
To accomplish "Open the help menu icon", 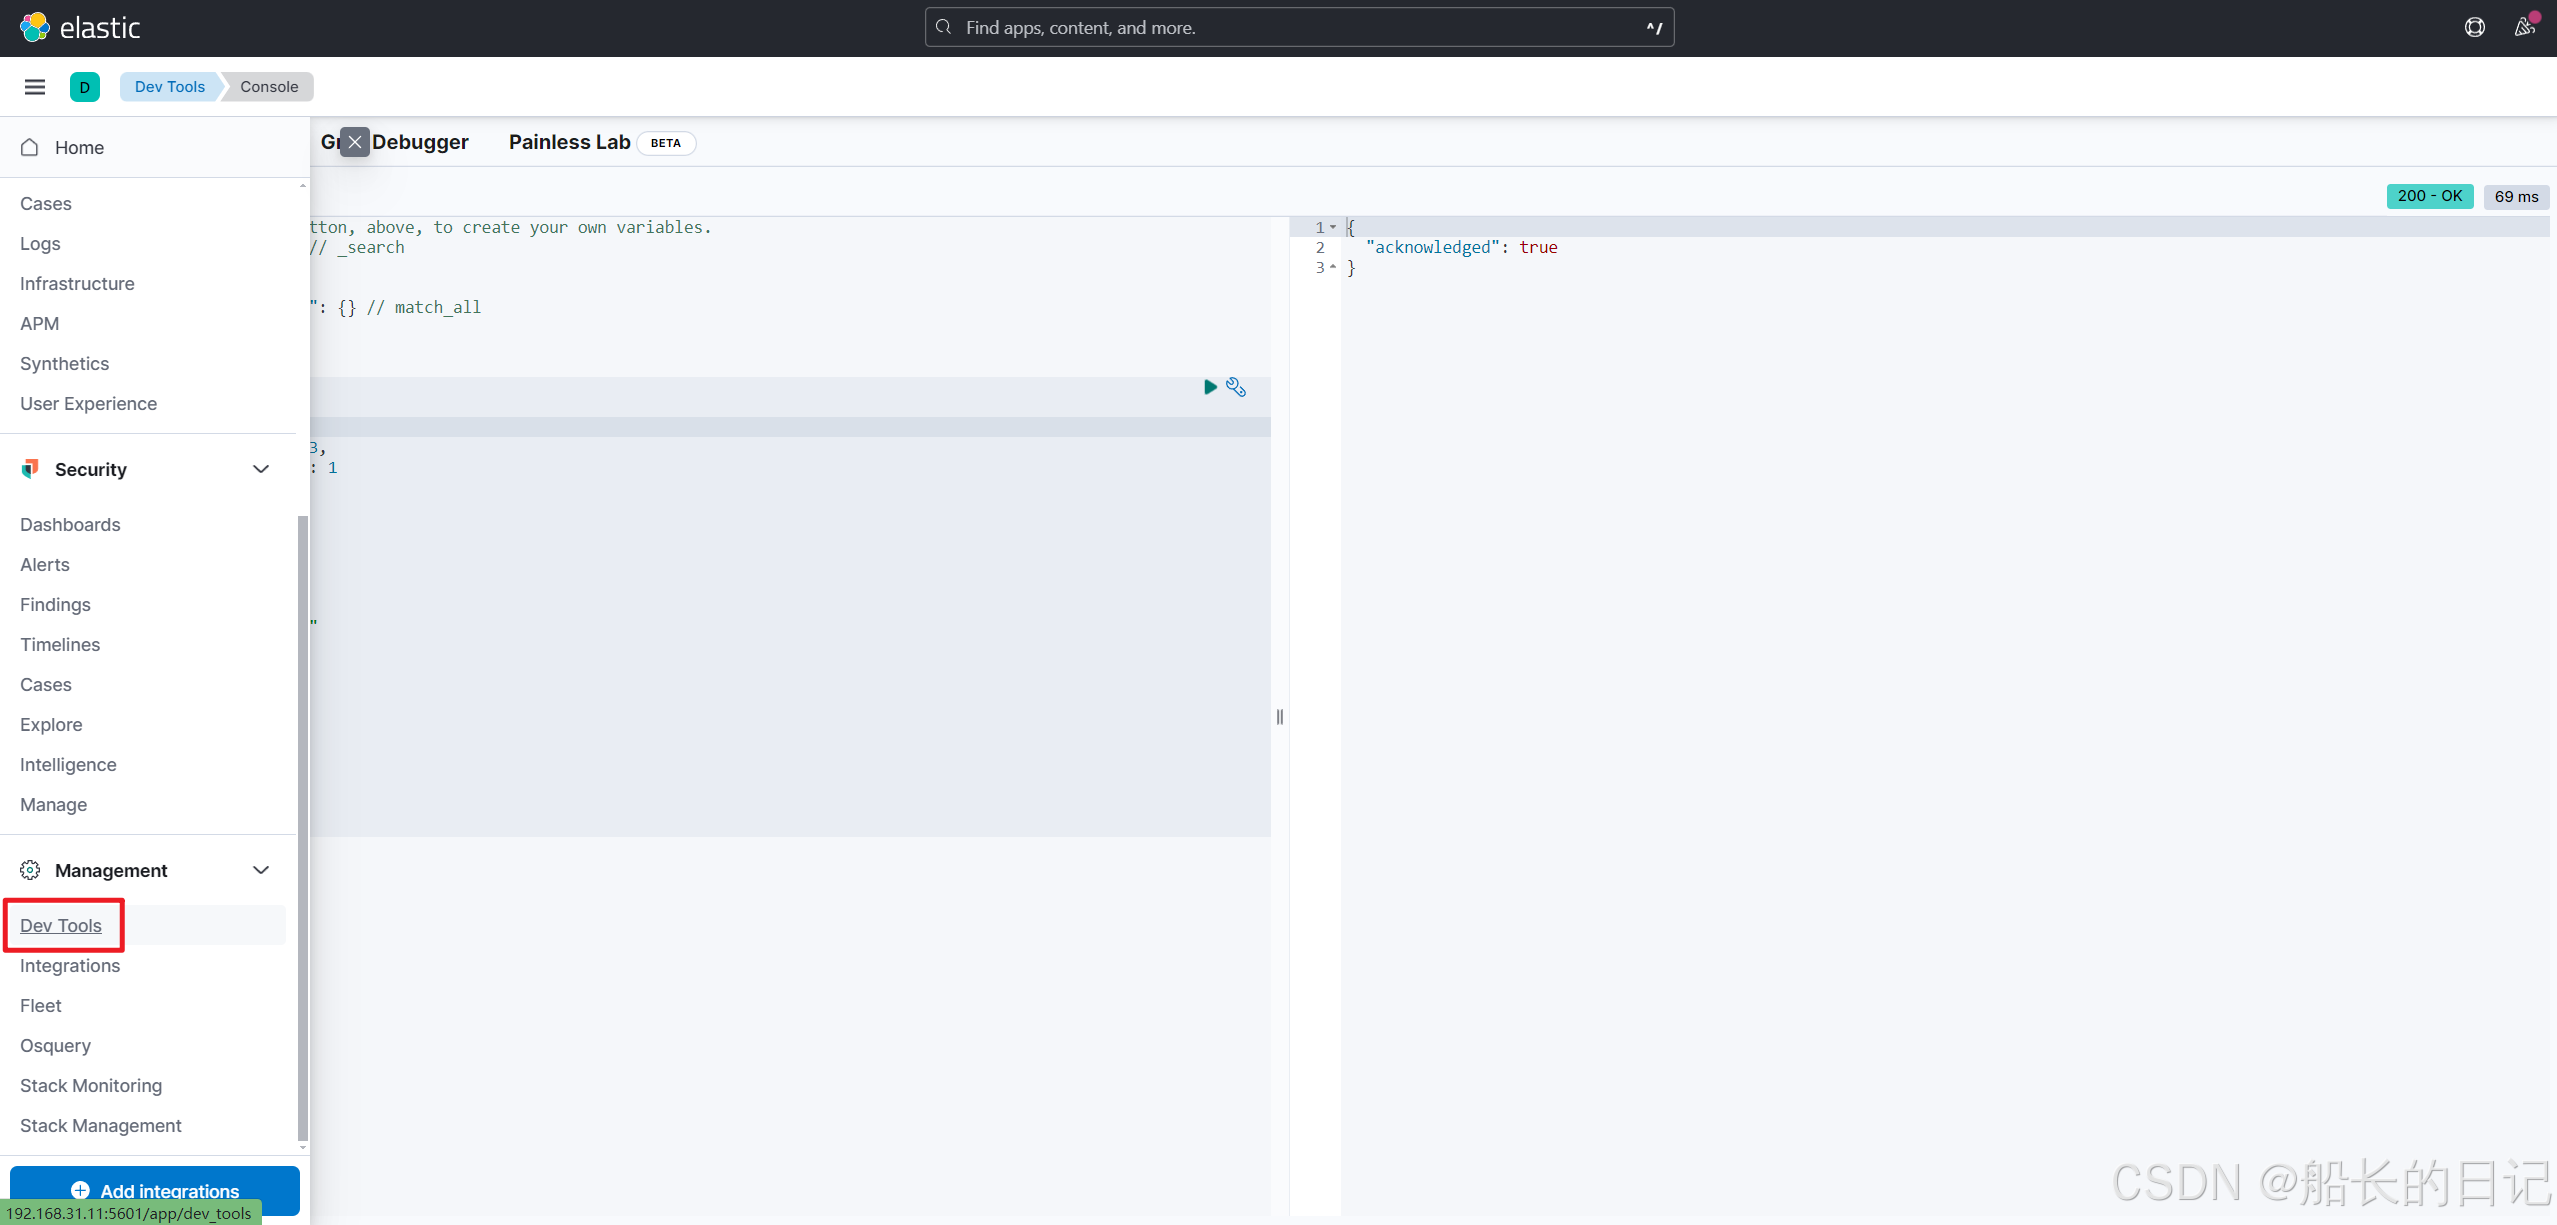I will (x=2474, y=28).
